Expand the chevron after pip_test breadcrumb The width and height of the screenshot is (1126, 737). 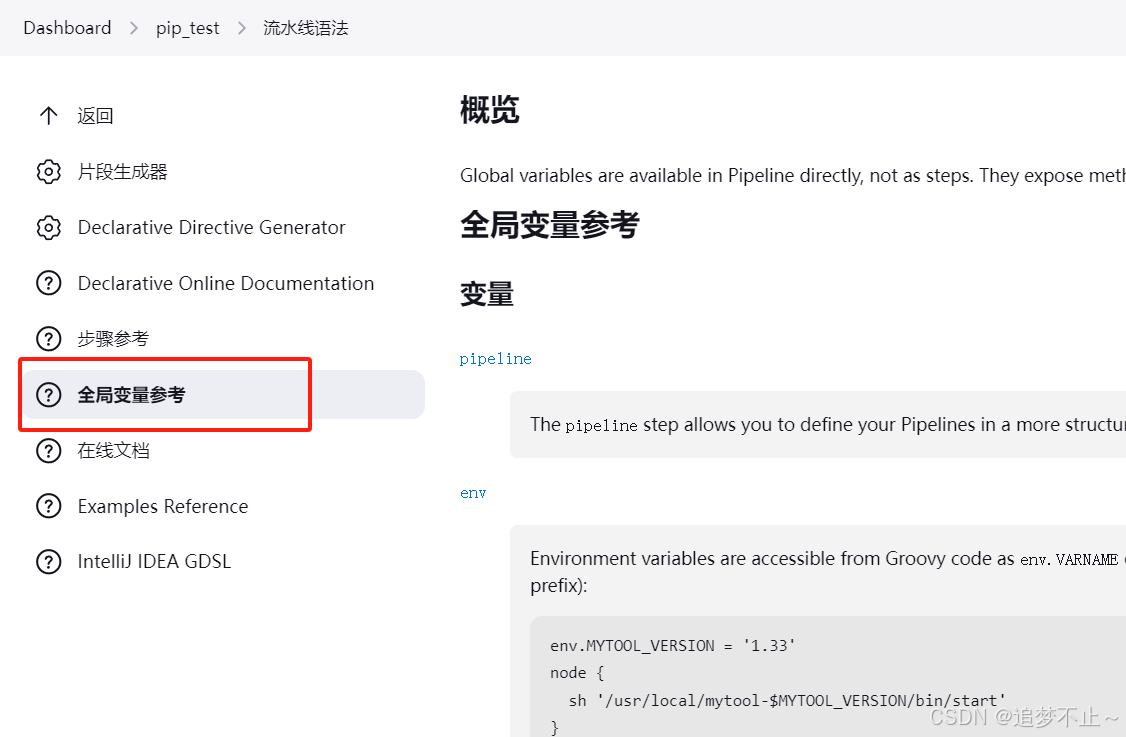(241, 28)
